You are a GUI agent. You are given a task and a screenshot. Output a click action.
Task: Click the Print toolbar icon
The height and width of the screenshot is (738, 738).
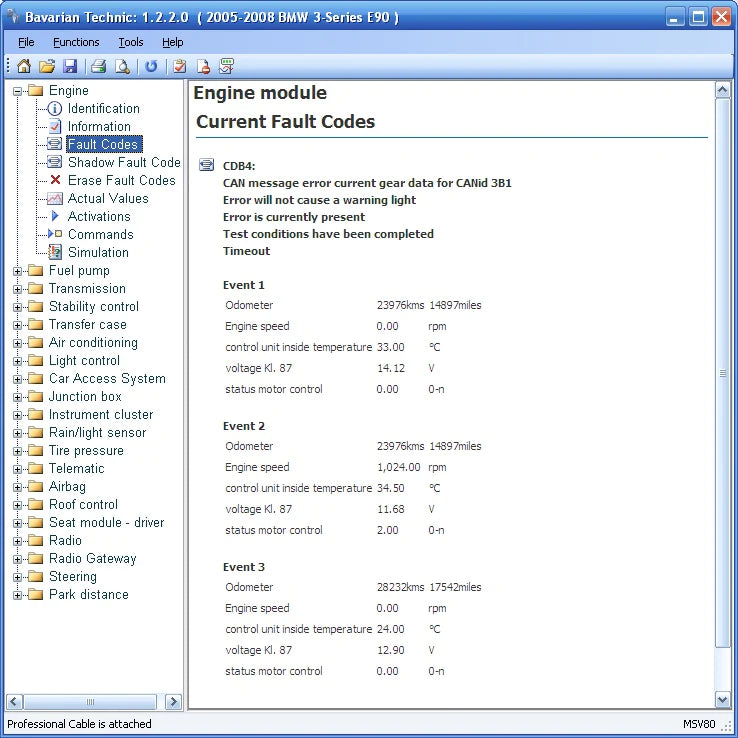99,67
